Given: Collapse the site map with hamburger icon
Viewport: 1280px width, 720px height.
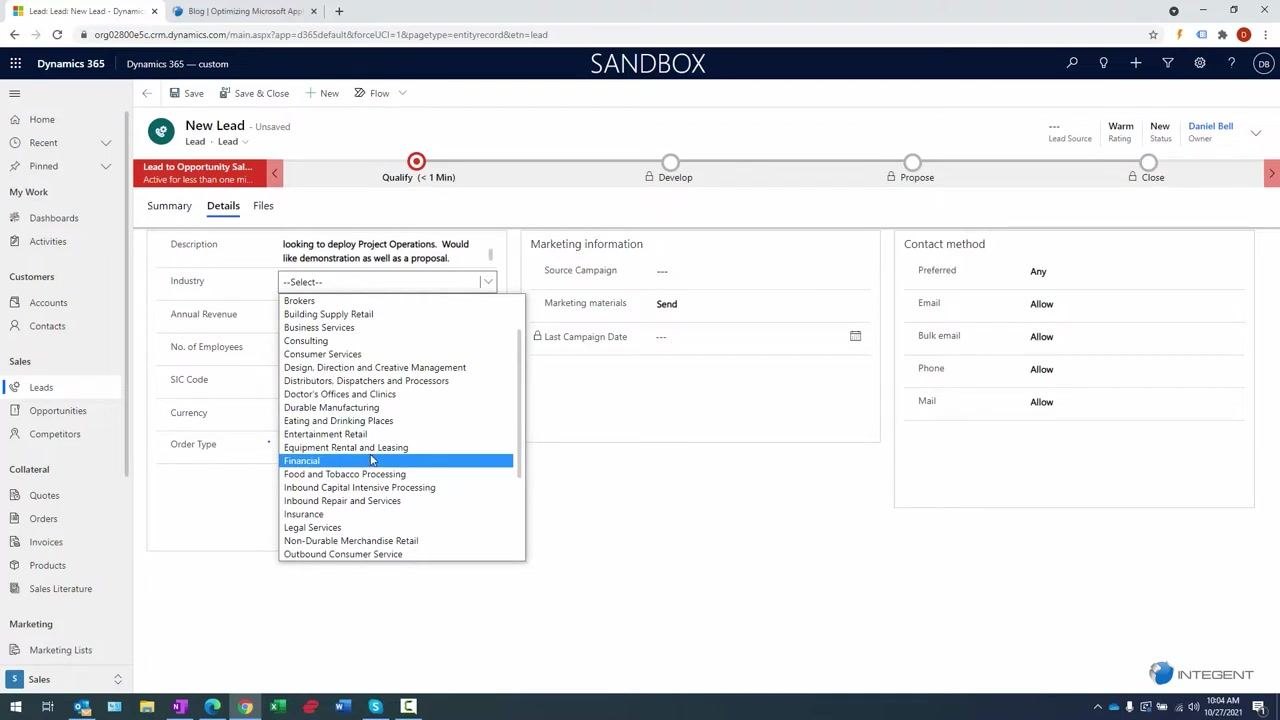Looking at the screenshot, I should [15, 93].
